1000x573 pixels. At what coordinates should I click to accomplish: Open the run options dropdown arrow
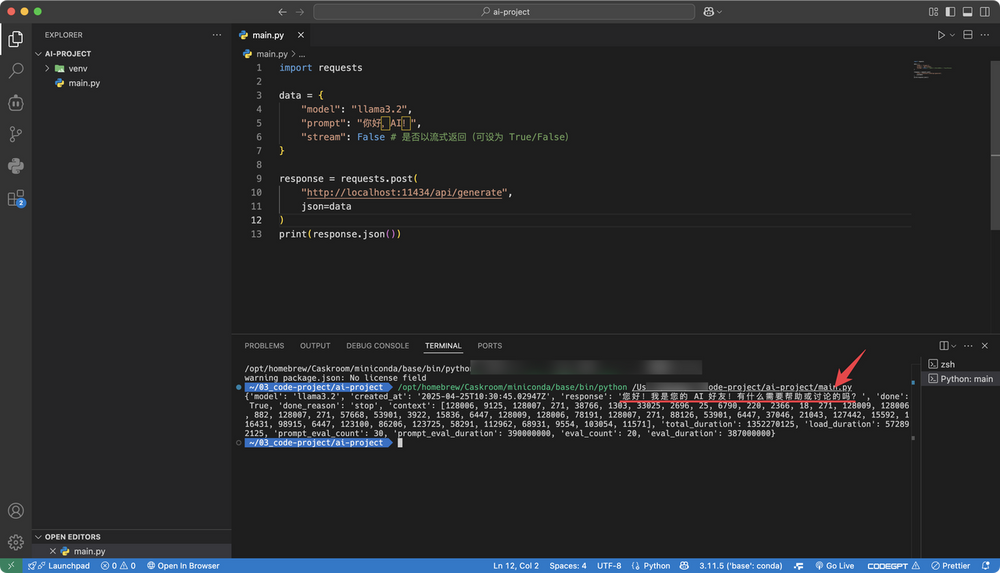coord(953,35)
